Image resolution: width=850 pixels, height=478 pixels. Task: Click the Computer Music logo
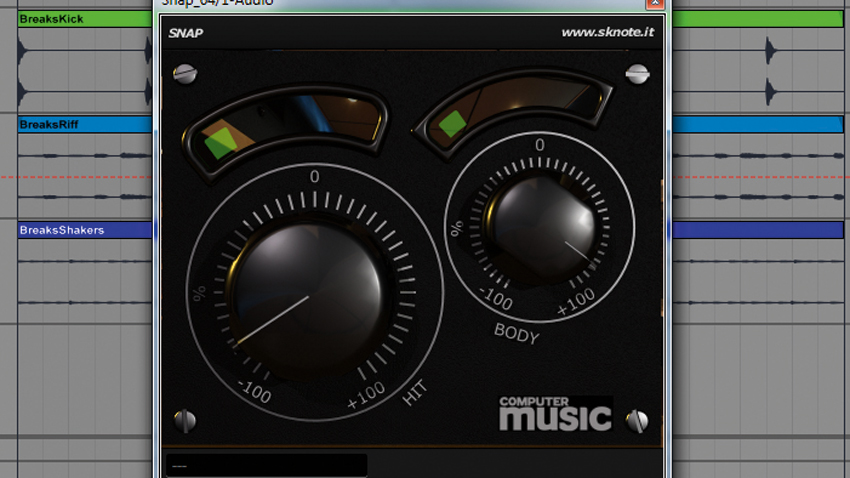[556, 414]
